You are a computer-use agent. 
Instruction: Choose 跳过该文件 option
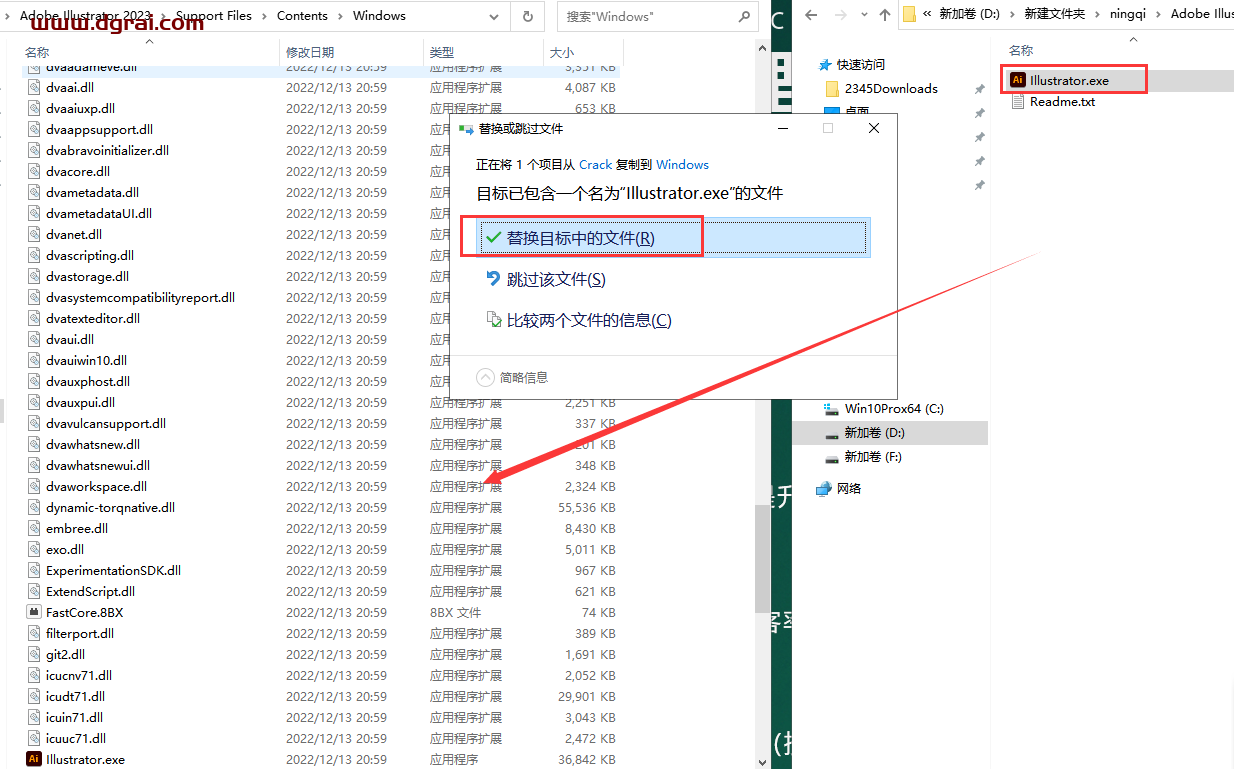[x=555, y=280]
